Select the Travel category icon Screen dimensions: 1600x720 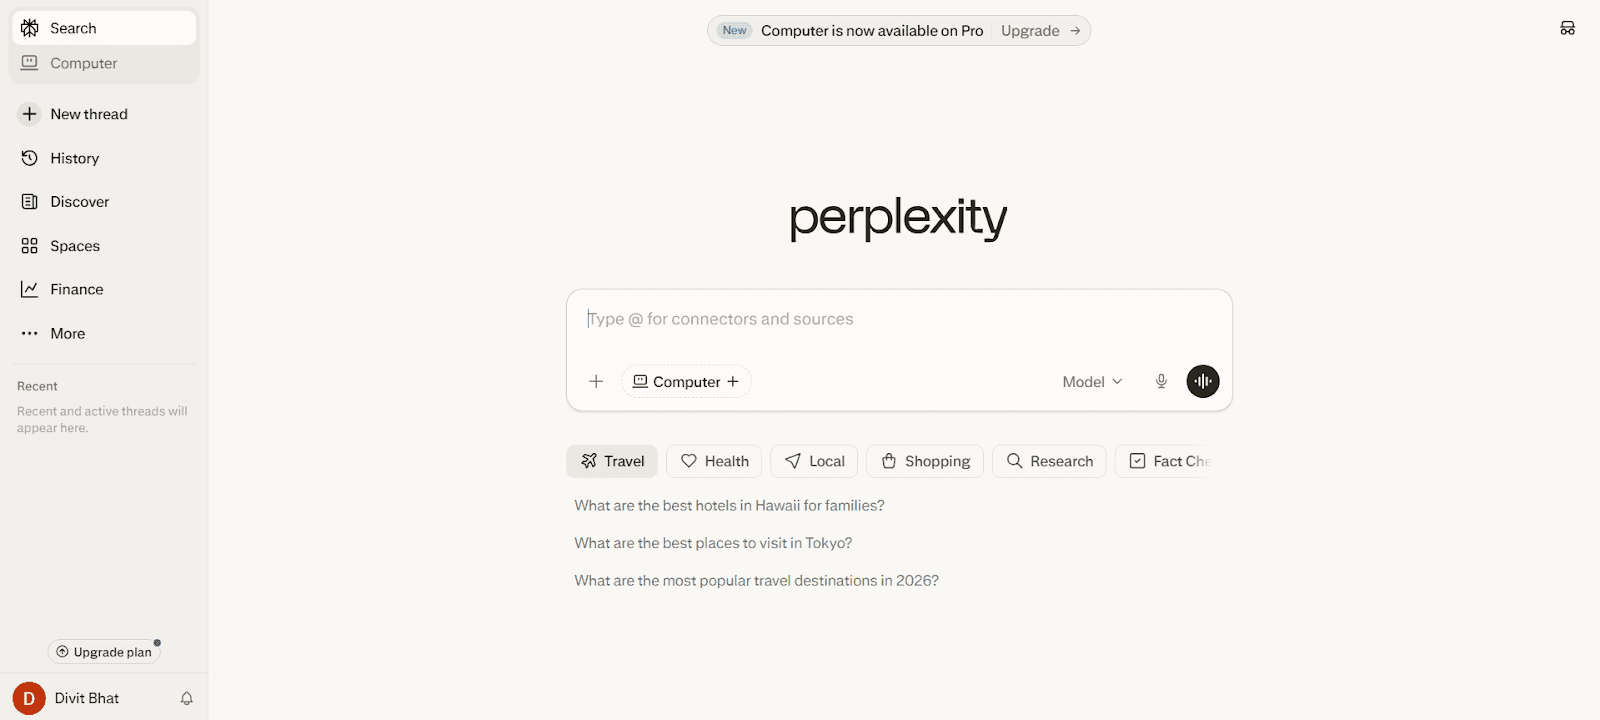589,461
